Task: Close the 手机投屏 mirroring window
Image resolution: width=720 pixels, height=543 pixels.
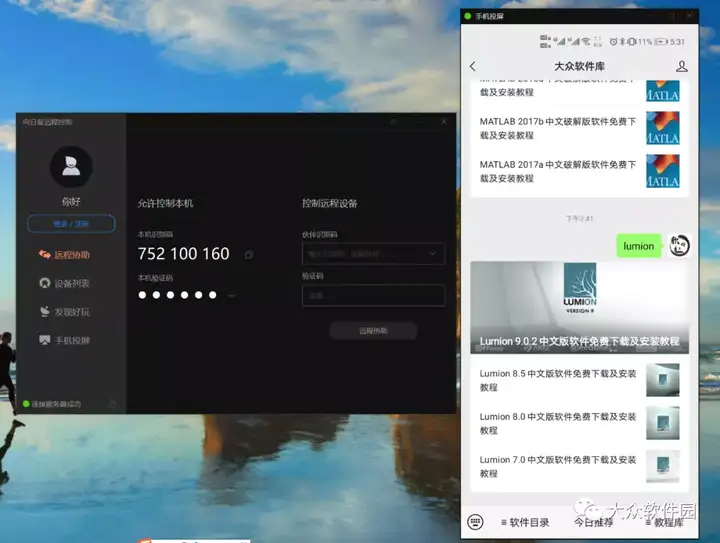Action: (689, 16)
